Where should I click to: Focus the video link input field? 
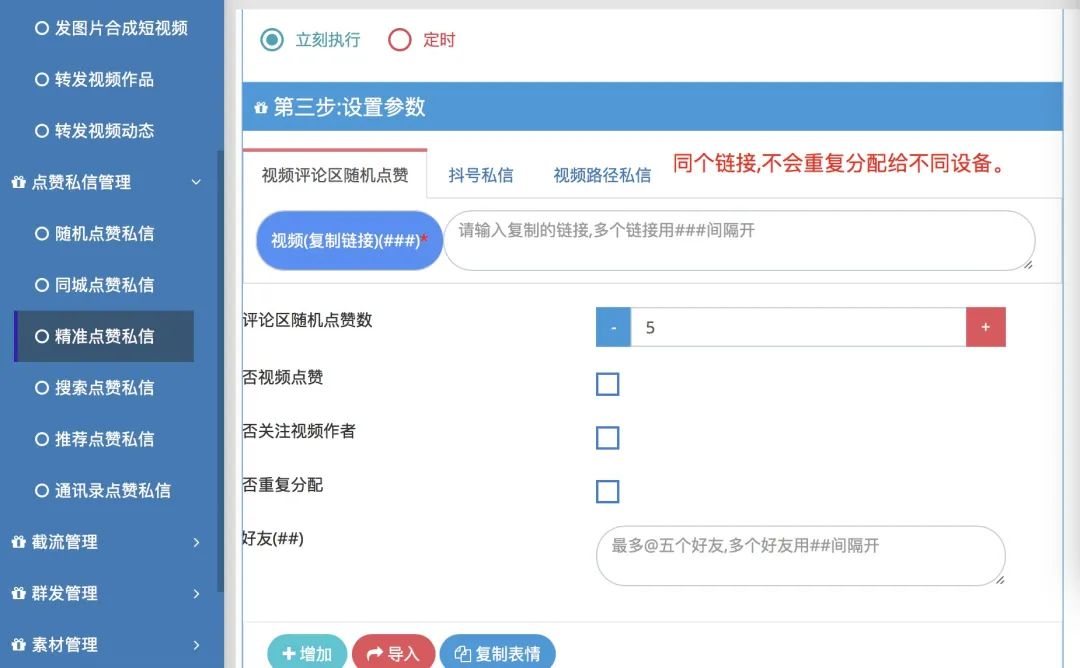click(739, 240)
